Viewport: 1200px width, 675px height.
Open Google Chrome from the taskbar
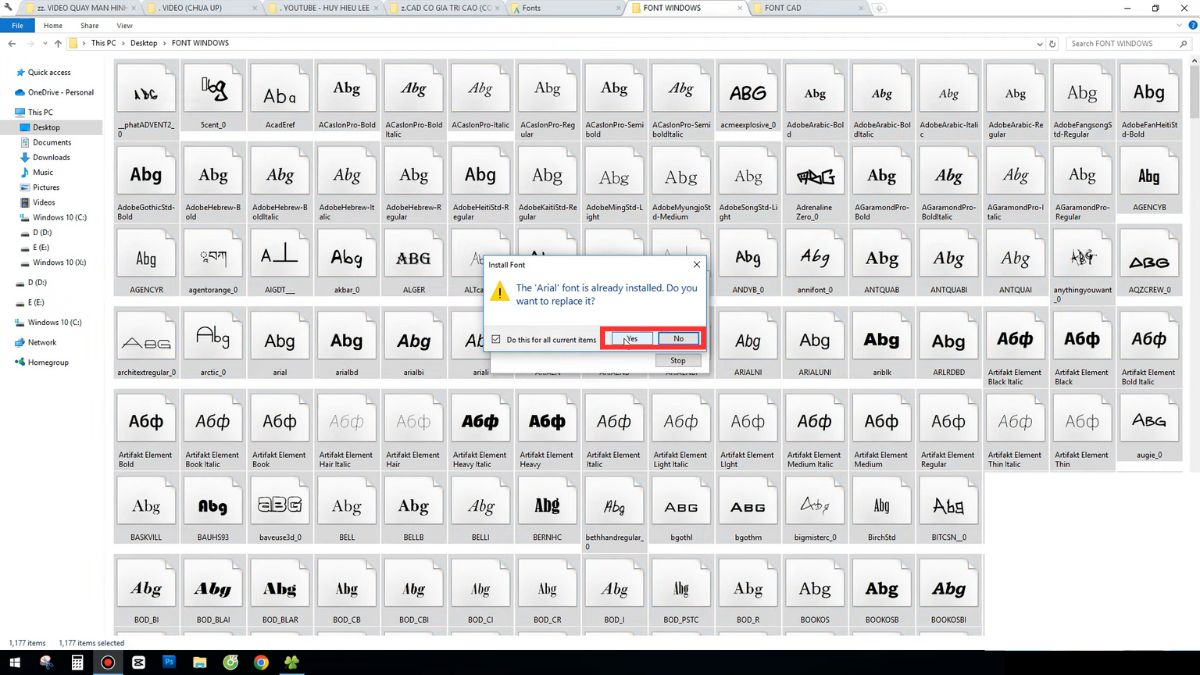tap(261, 662)
